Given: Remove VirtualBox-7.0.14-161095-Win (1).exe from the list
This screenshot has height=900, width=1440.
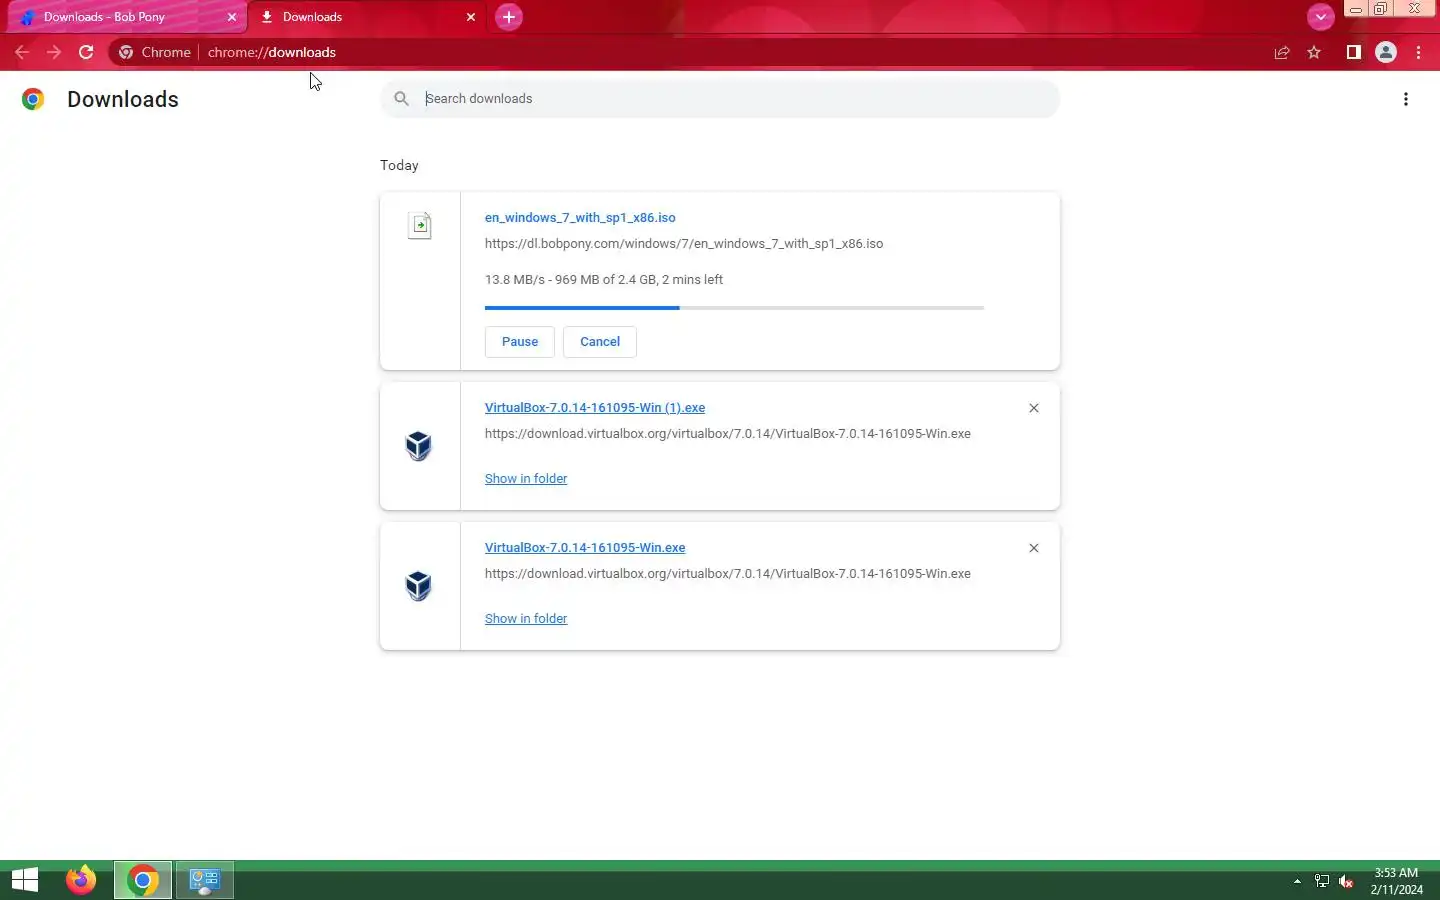Looking at the screenshot, I should pos(1034,408).
